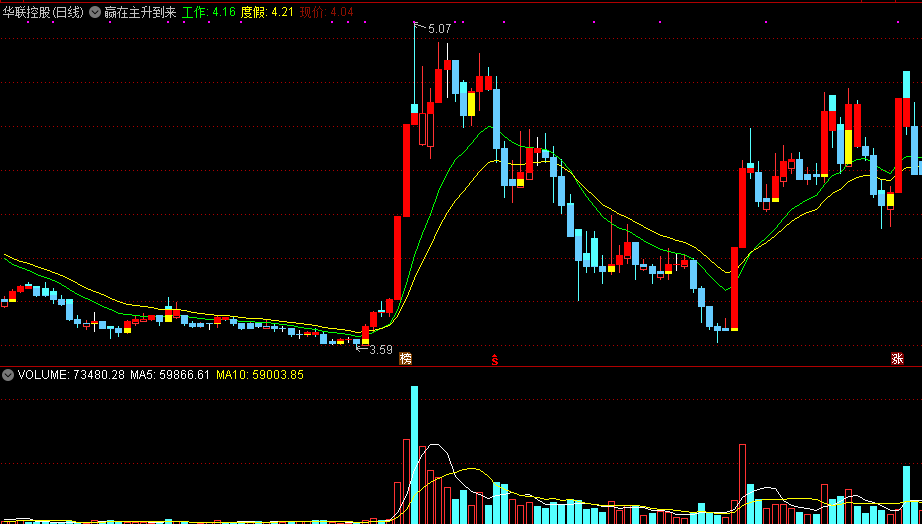Click the 现价: 4.04 value label
Screen dimensions: 922x524
pyautogui.click(x=326, y=12)
